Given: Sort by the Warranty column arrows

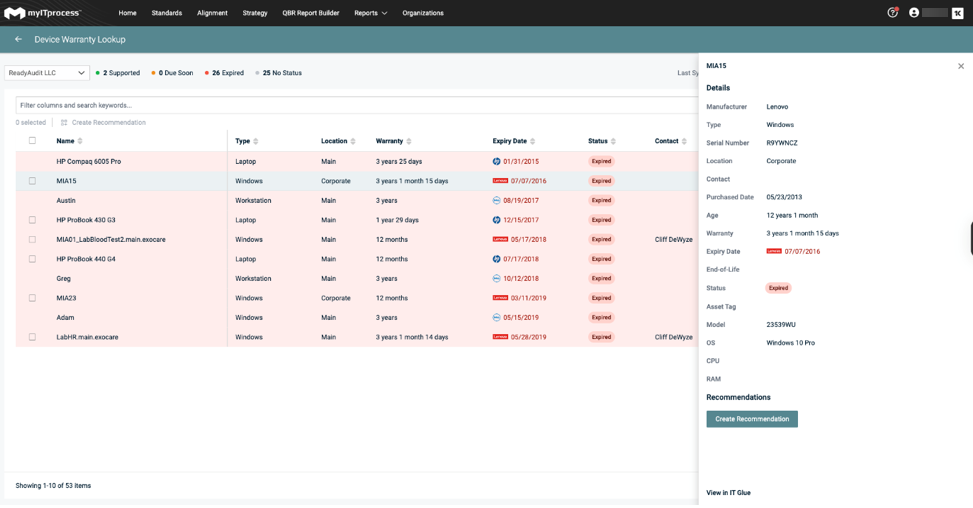Looking at the screenshot, I should point(409,141).
